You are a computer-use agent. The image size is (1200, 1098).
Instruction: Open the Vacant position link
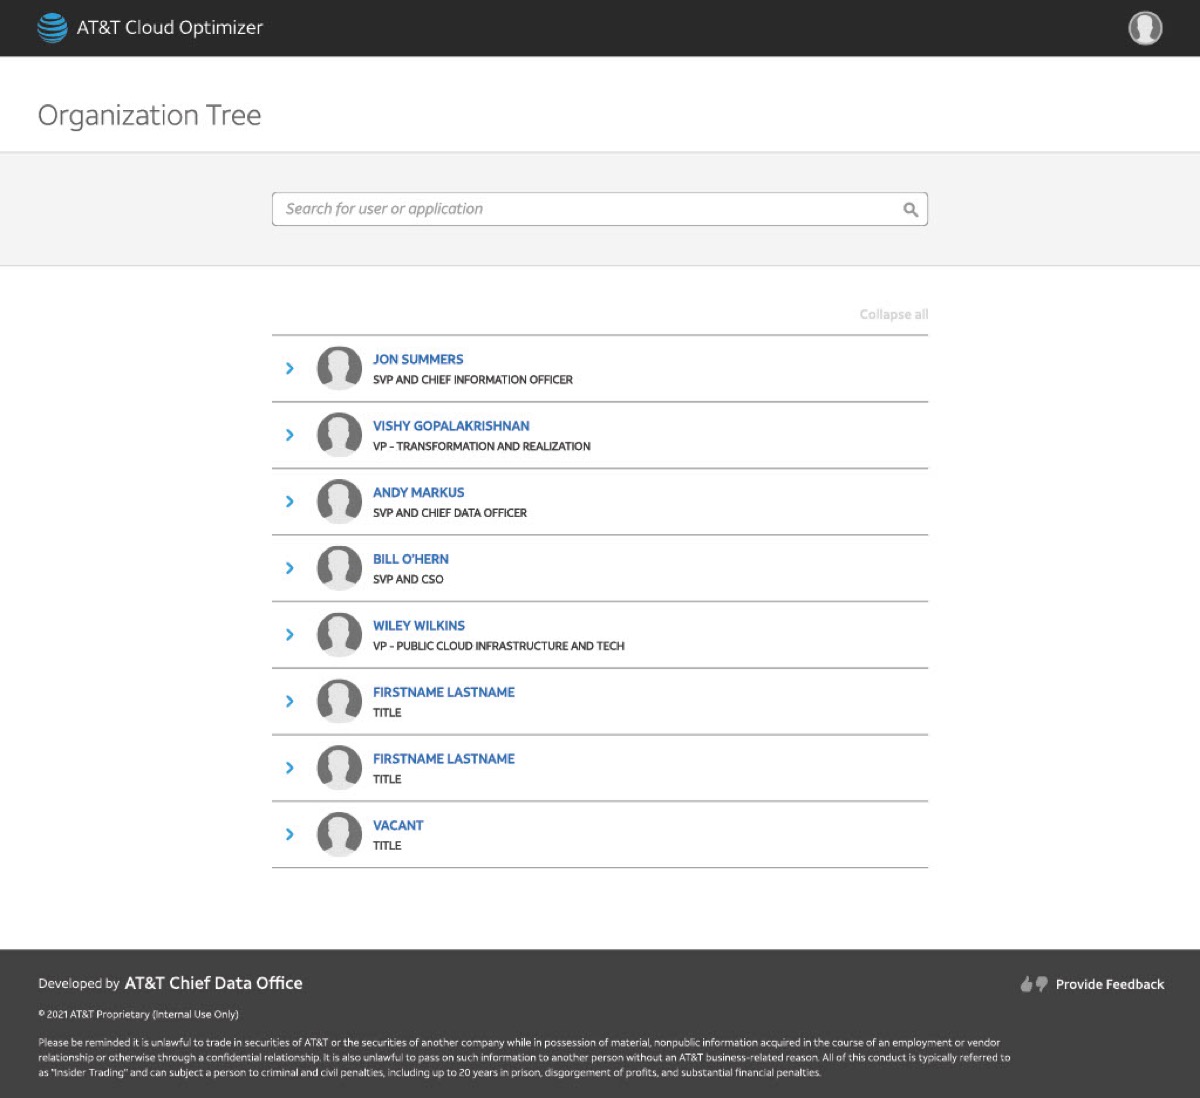398,826
